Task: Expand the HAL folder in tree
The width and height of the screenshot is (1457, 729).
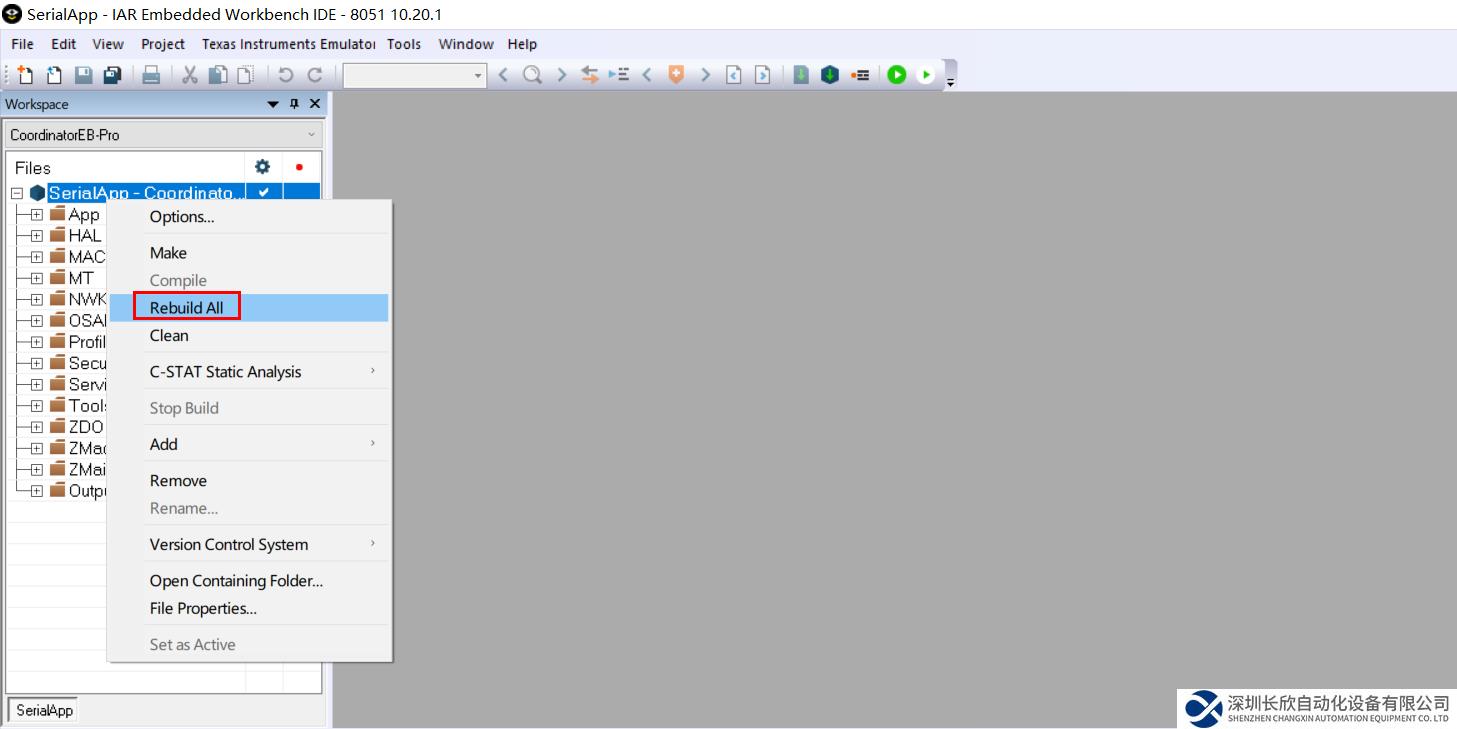Action: point(37,236)
